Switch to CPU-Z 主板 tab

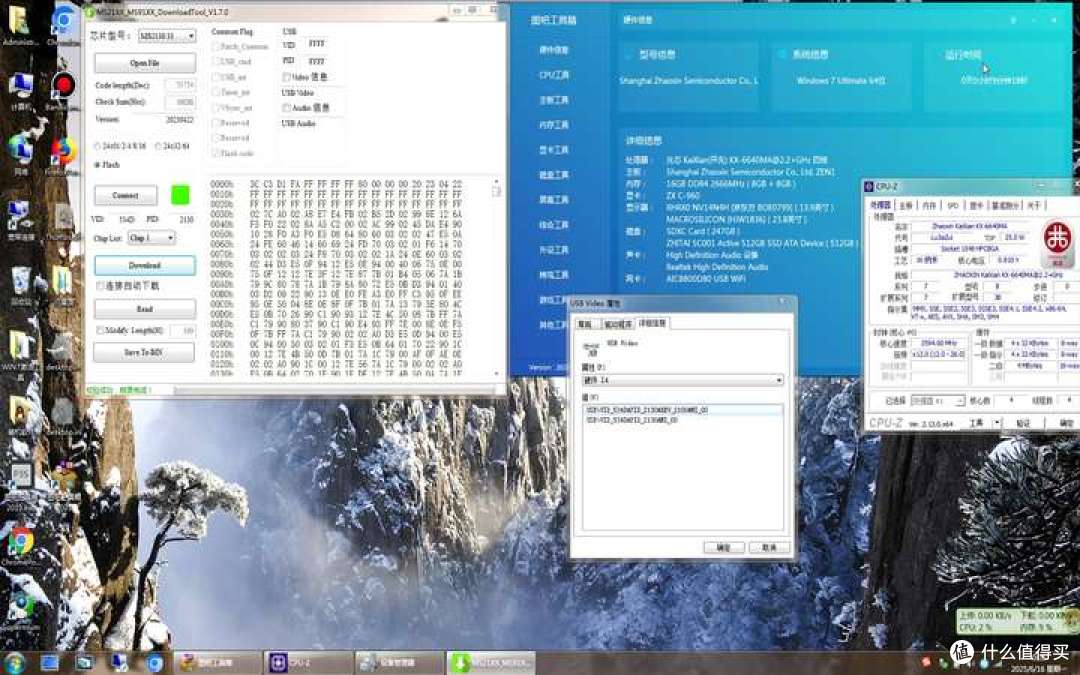pyautogui.click(x=906, y=205)
